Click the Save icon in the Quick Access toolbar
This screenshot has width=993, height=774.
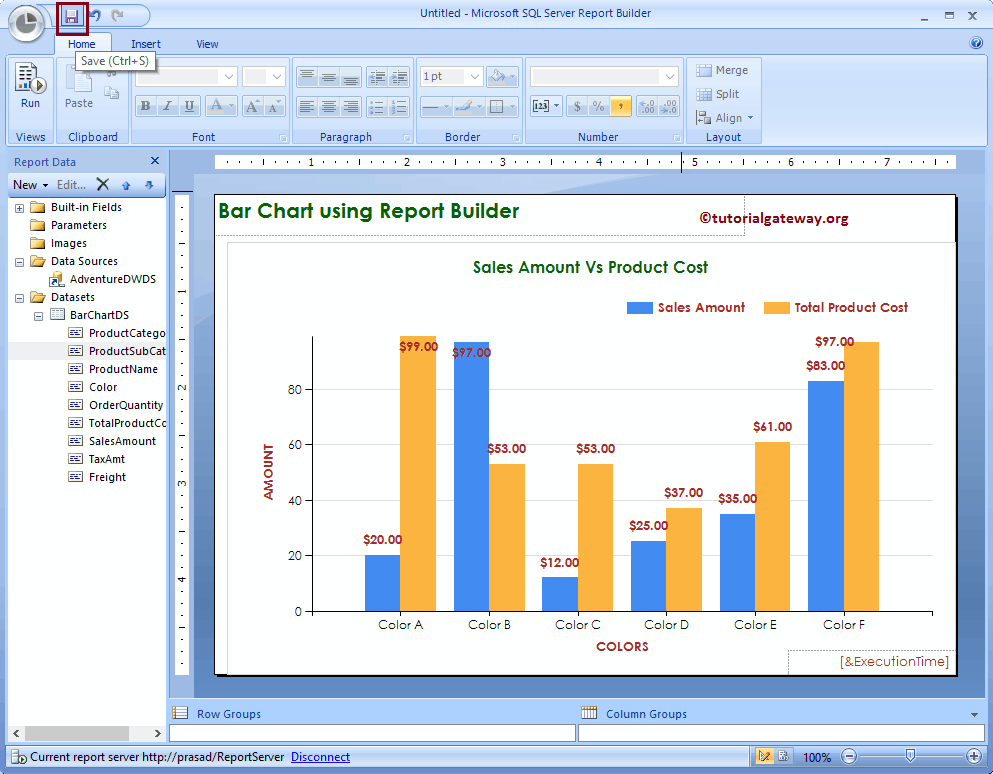coord(71,16)
